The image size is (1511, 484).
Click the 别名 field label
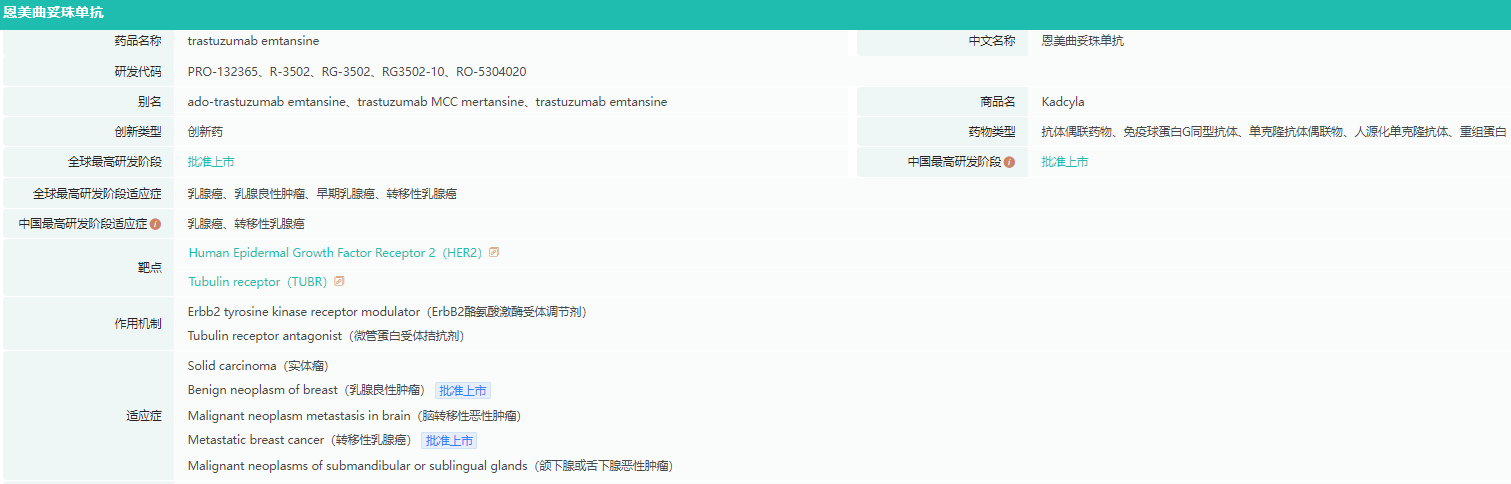pyautogui.click(x=150, y=102)
